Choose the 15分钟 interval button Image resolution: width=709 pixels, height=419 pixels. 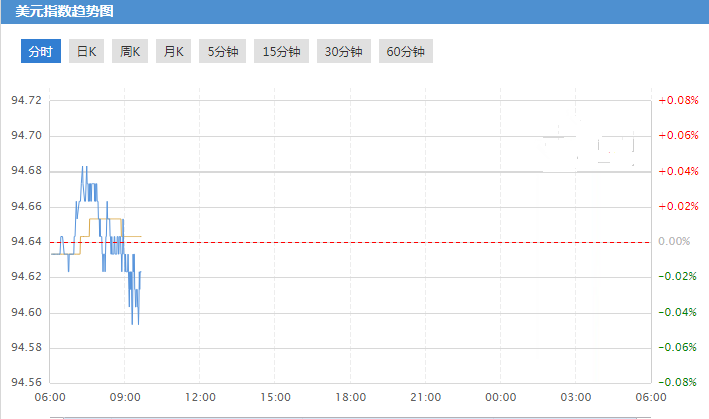tap(281, 52)
